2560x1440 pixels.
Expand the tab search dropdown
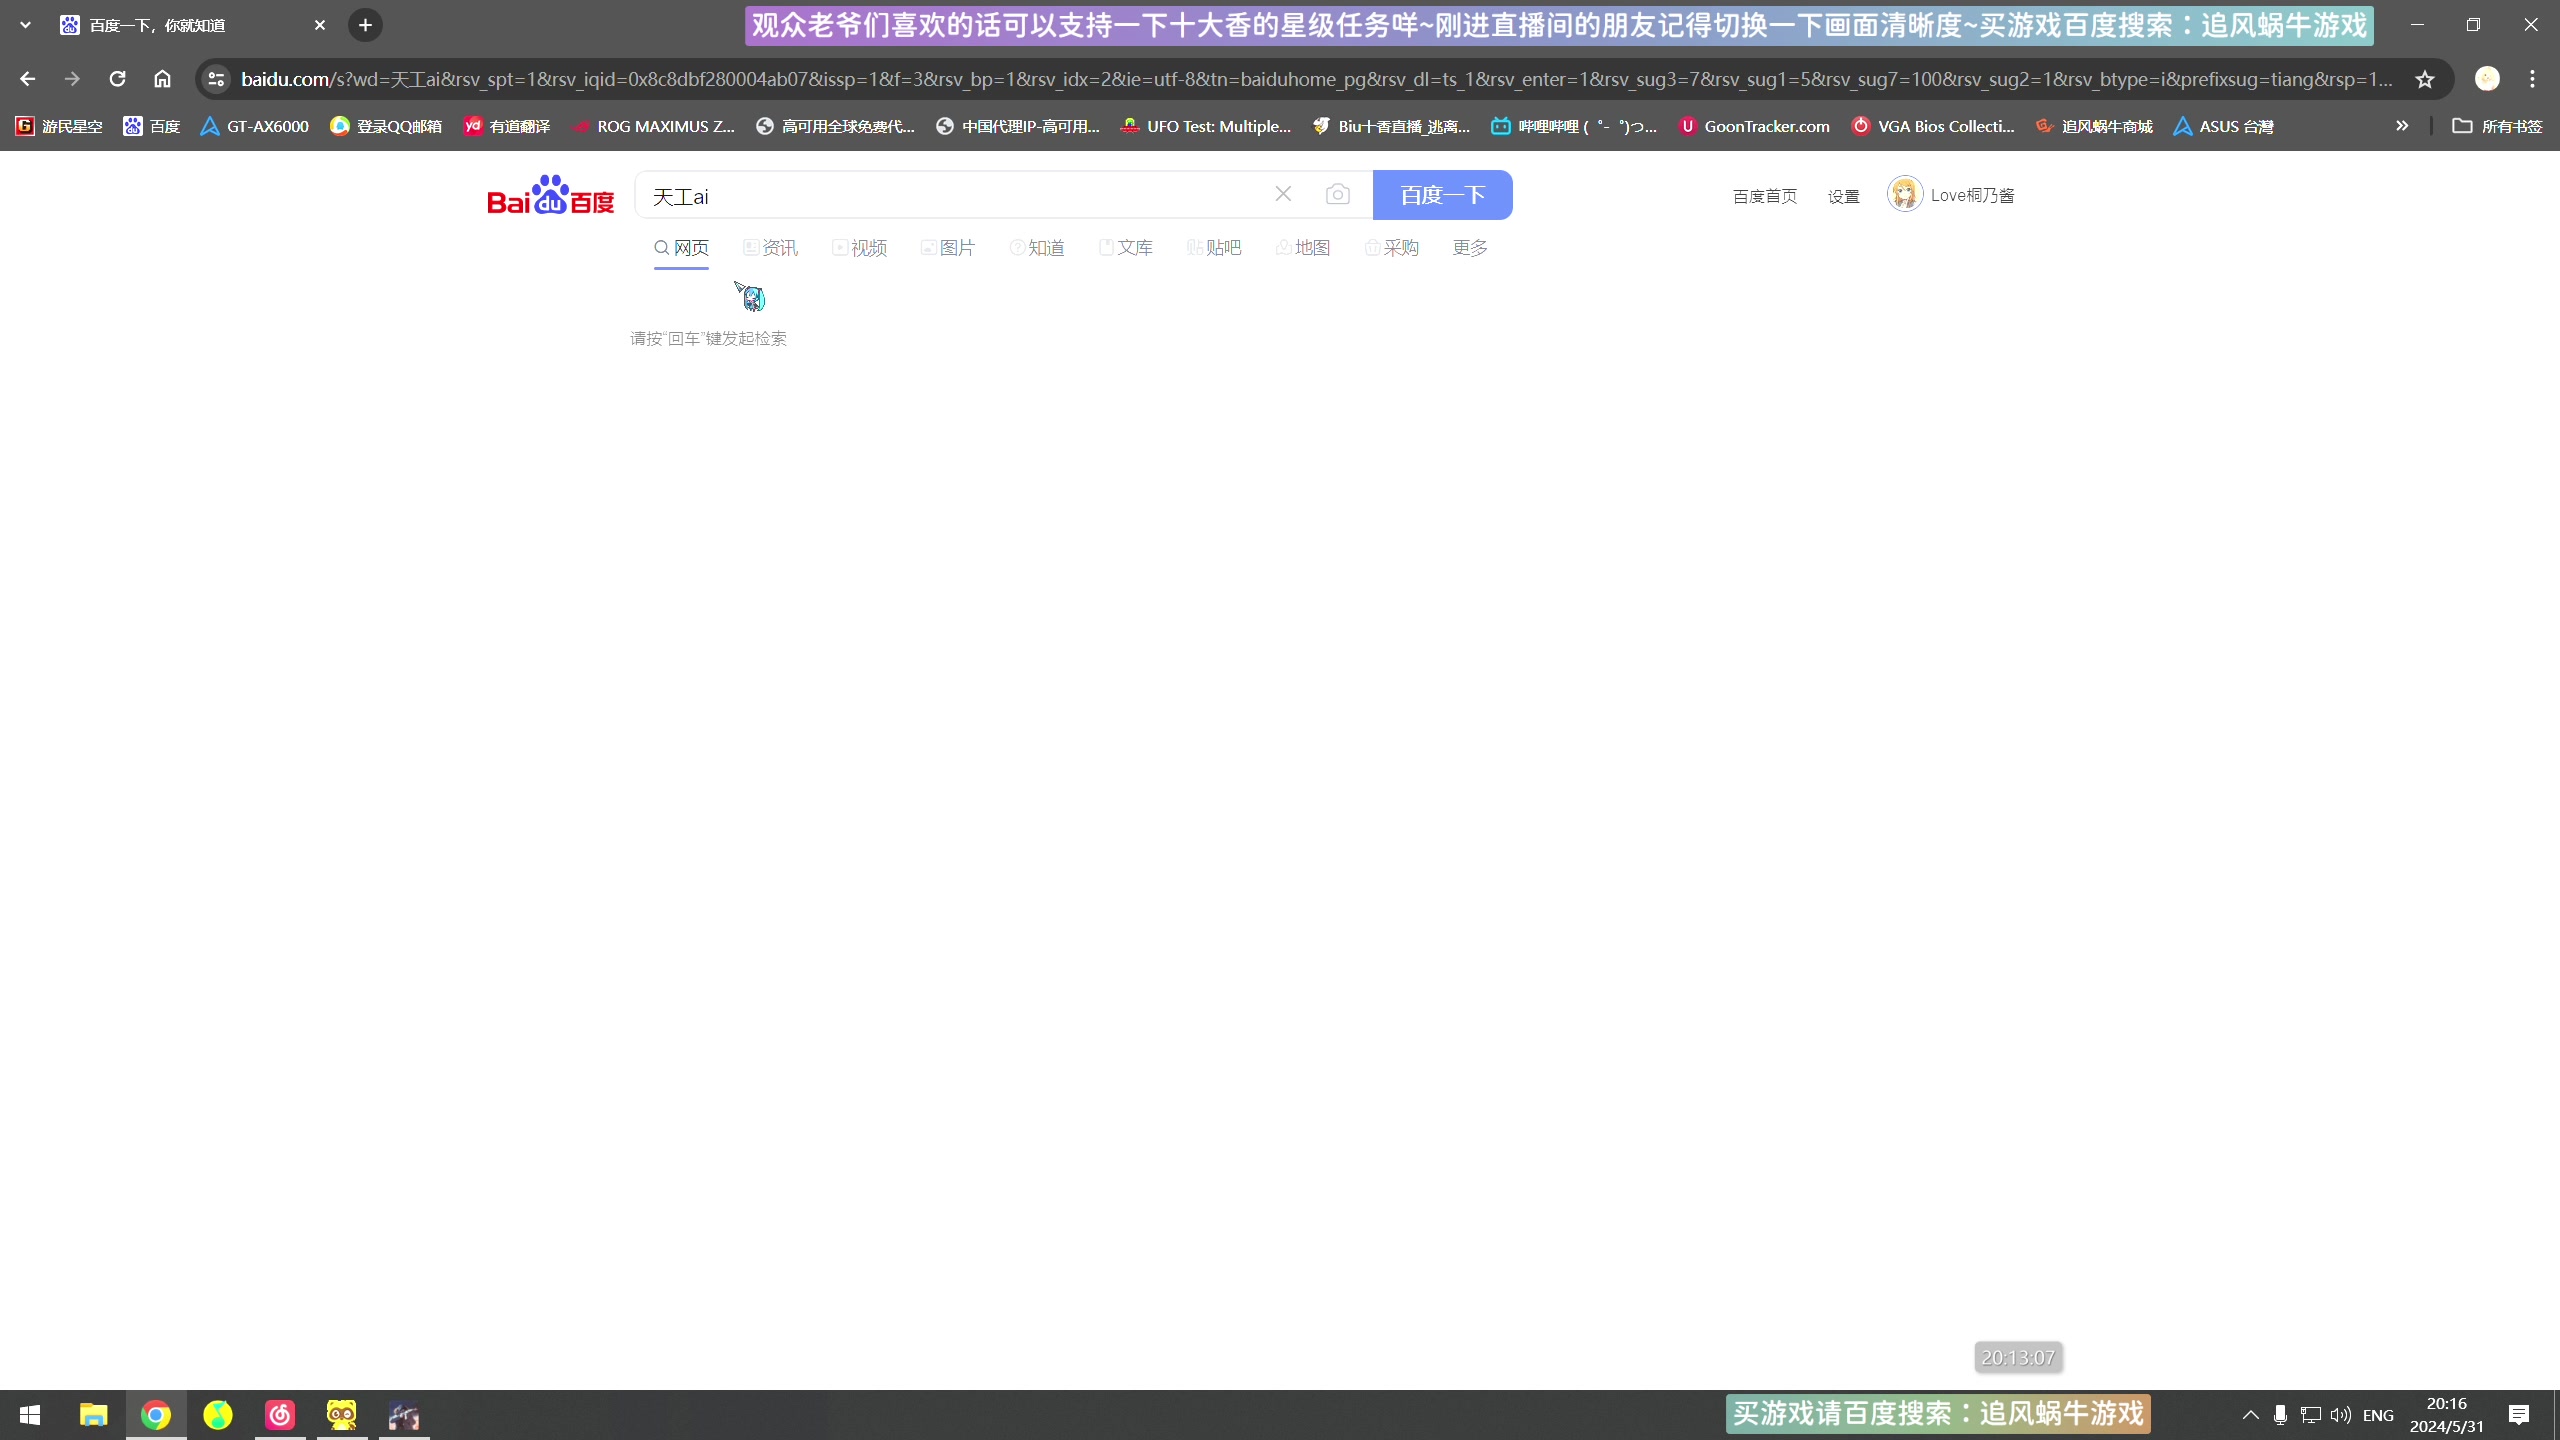[25, 25]
